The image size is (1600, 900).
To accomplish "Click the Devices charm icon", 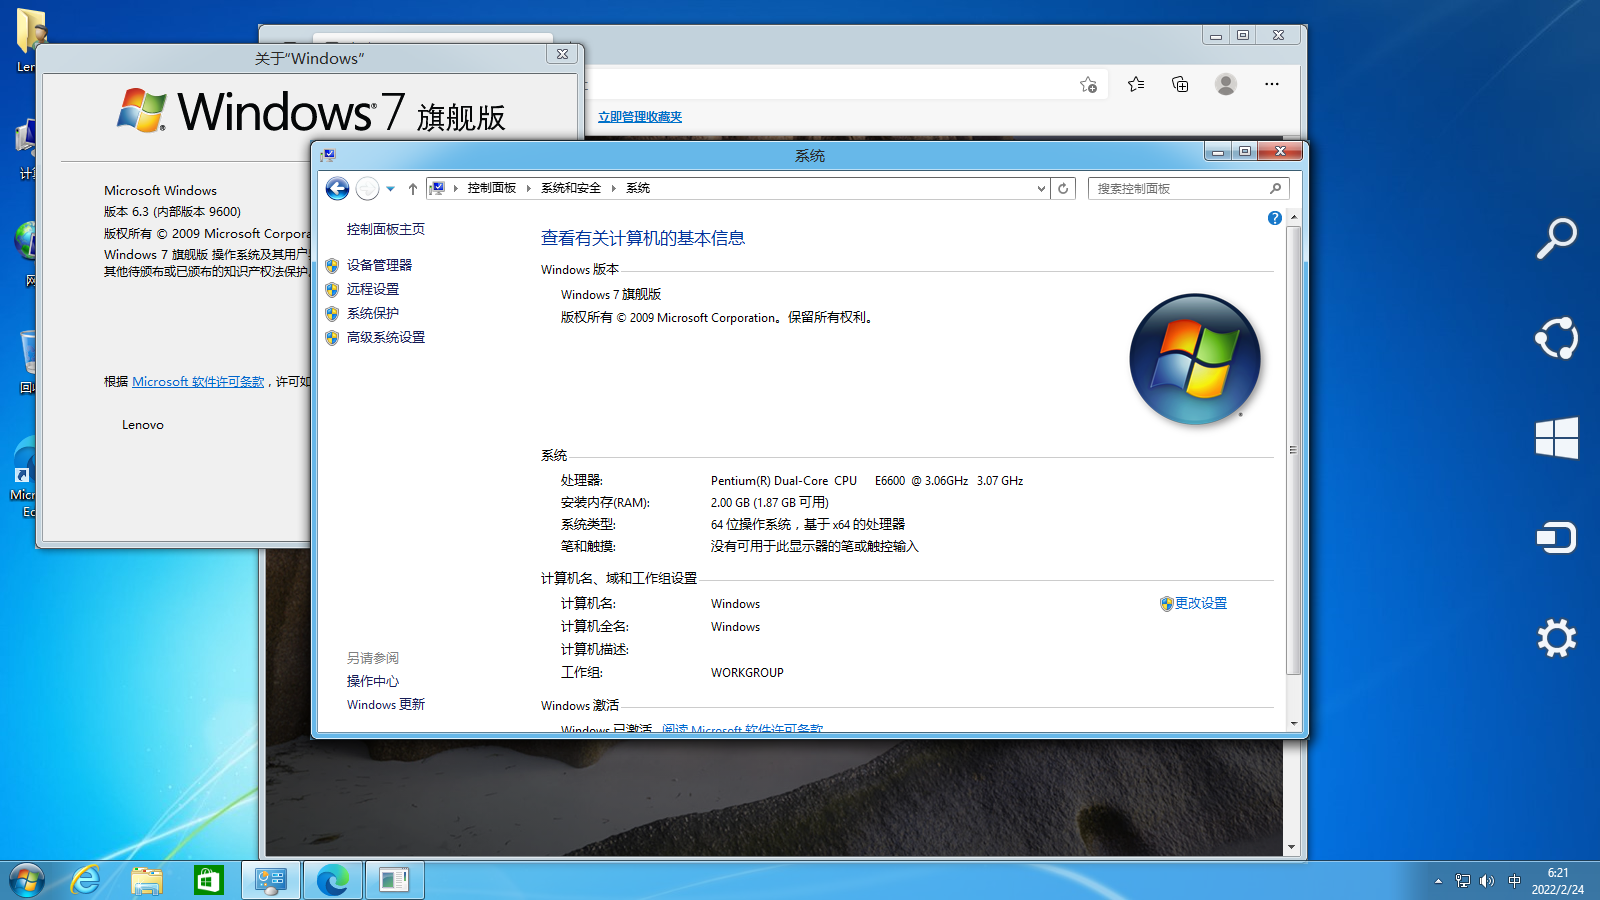I will [x=1556, y=538].
